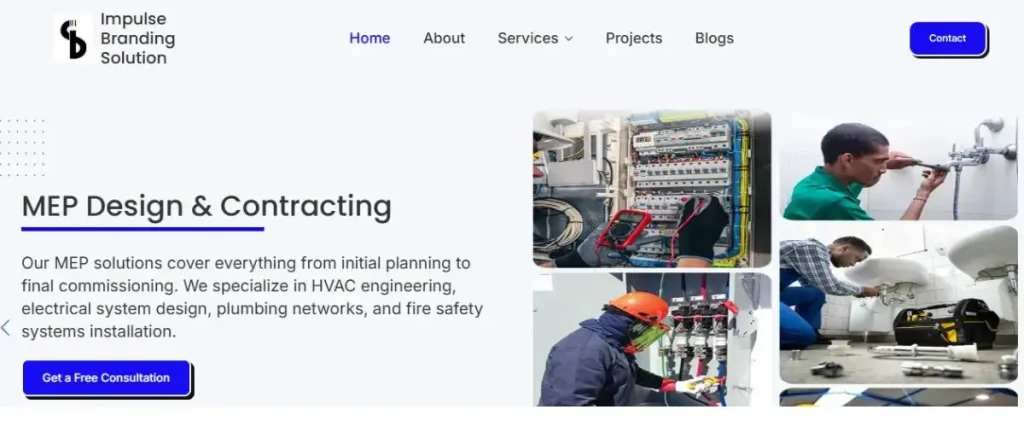This screenshot has height=427, width=1024.
Task: Go to the Home page link
Action: 369,38
